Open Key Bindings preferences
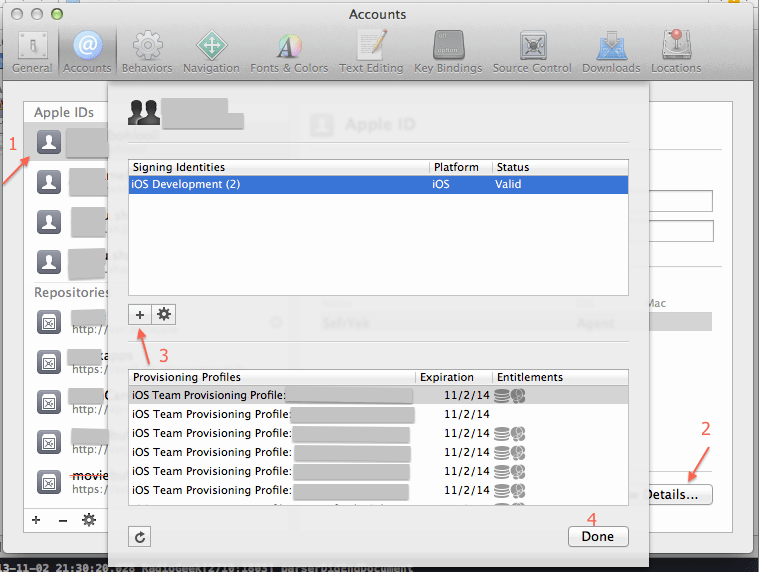This screenshot has width=759, height=572. click(x=448, y=52)
